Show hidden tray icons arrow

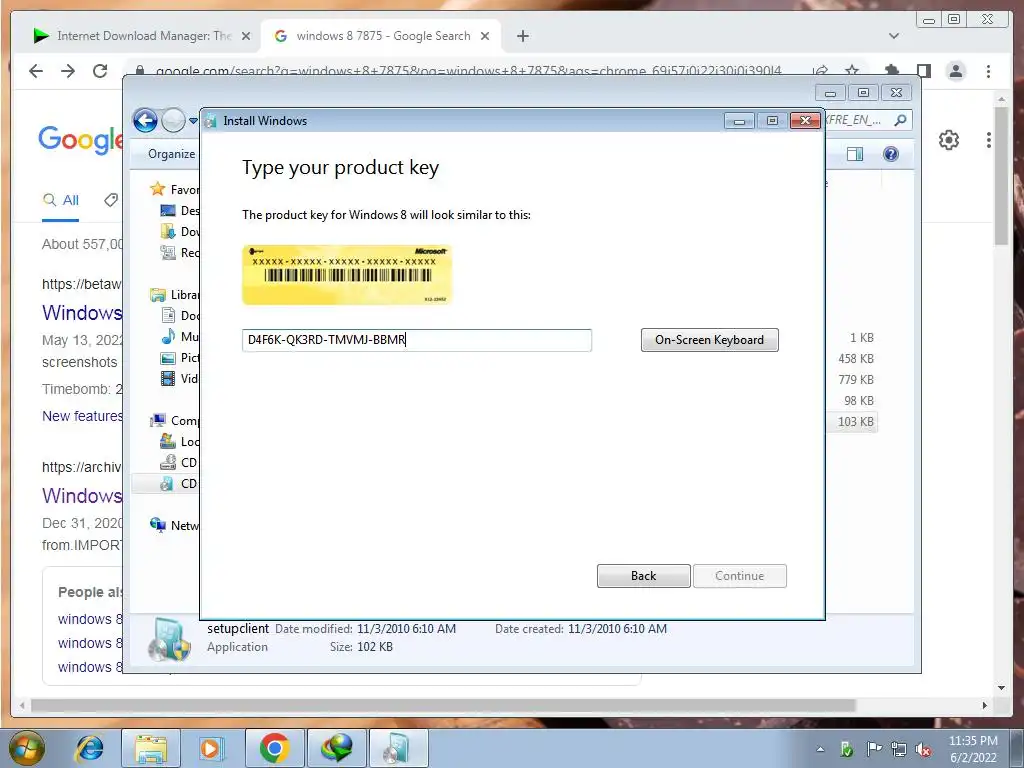[x=820, y=749]
